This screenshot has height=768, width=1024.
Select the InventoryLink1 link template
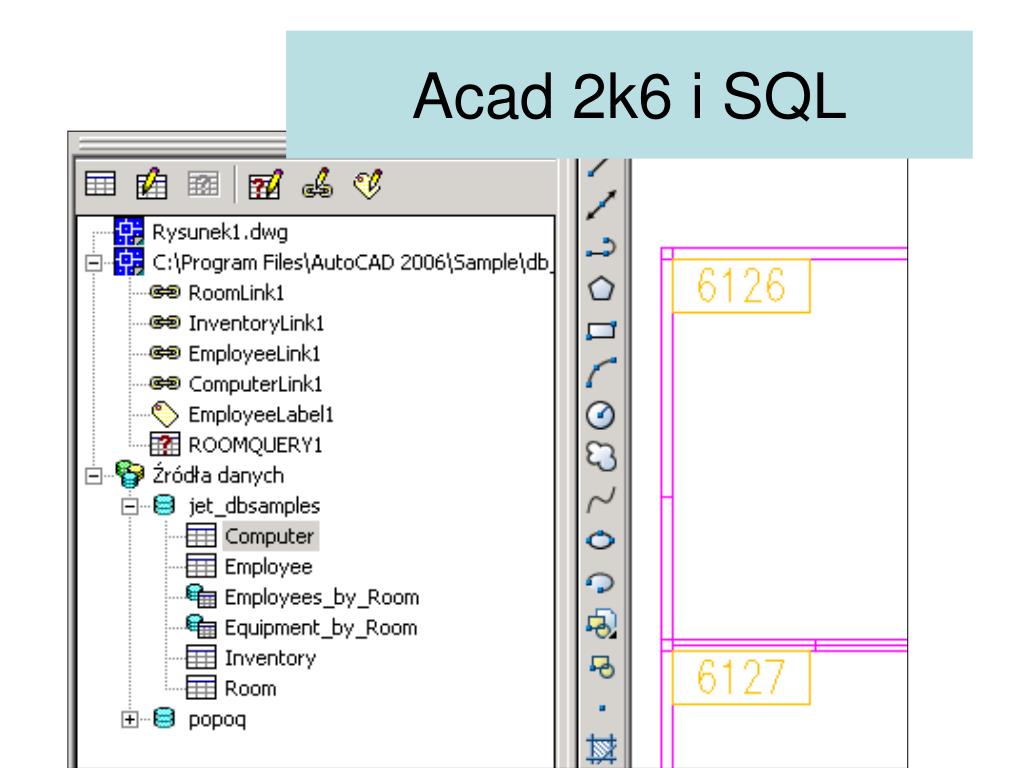tap(256, 323)
